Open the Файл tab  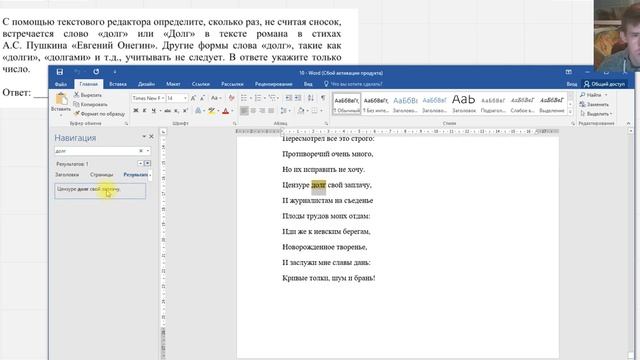tap(61, 84)
